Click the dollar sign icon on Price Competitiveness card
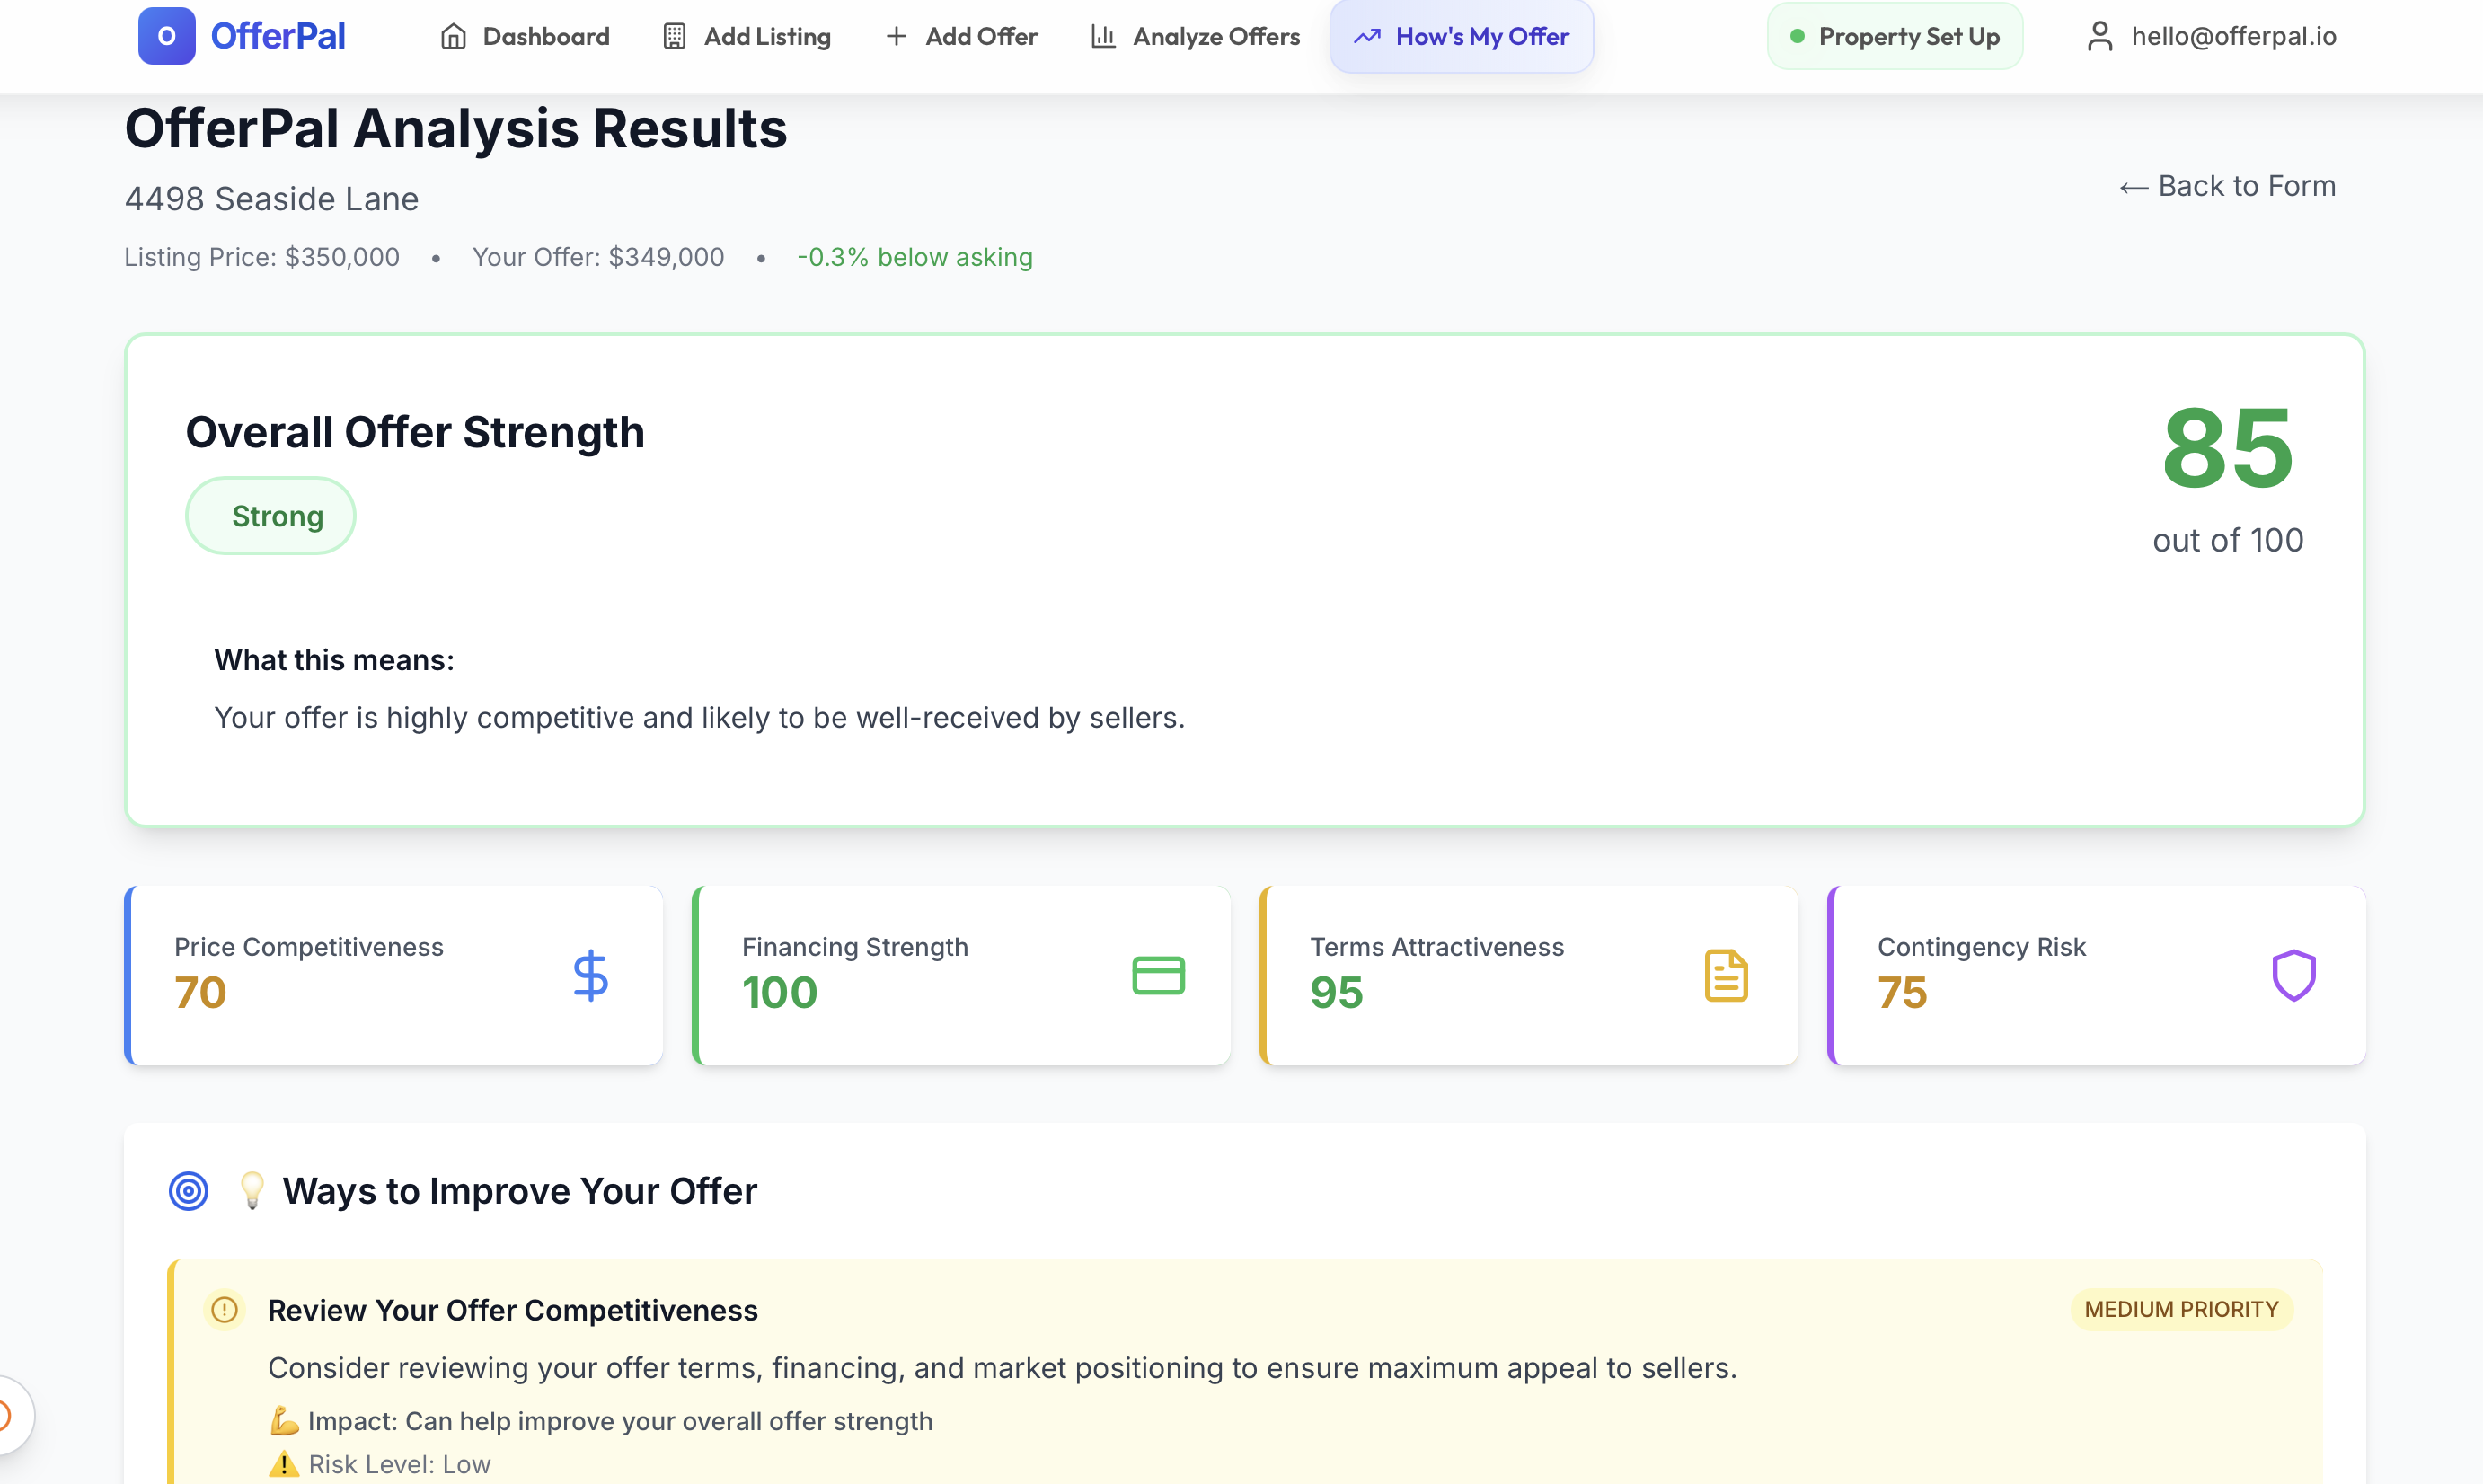2483x1484 pixels. [x=590, y=975]
